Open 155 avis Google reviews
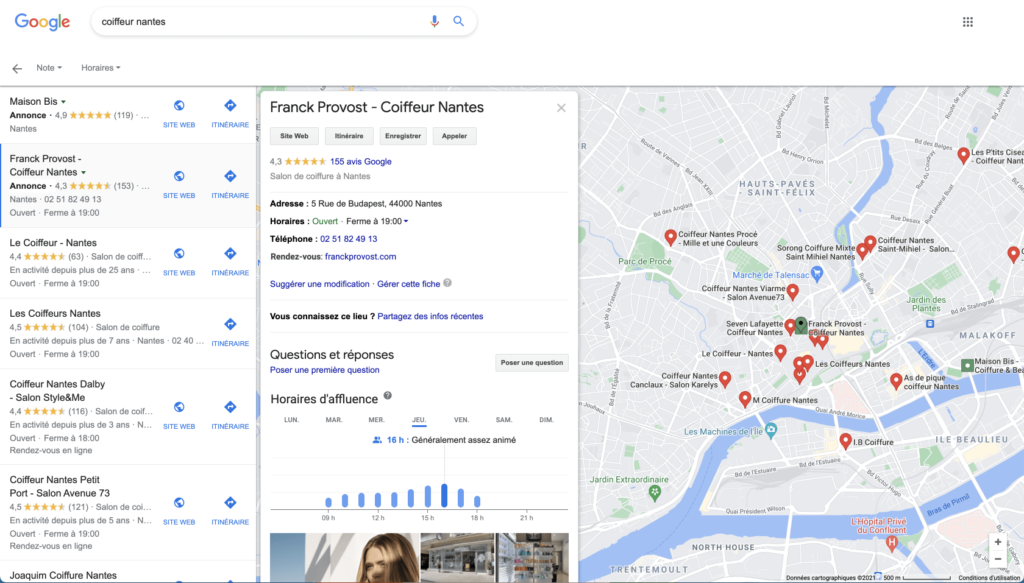Image resolution: width=1024 pixels, height=583 pixels. [x=360, y=161]
